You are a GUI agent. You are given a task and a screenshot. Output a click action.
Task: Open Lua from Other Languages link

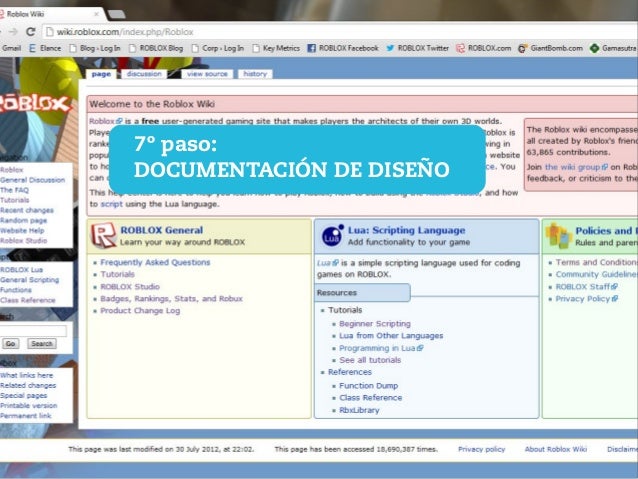391,336
